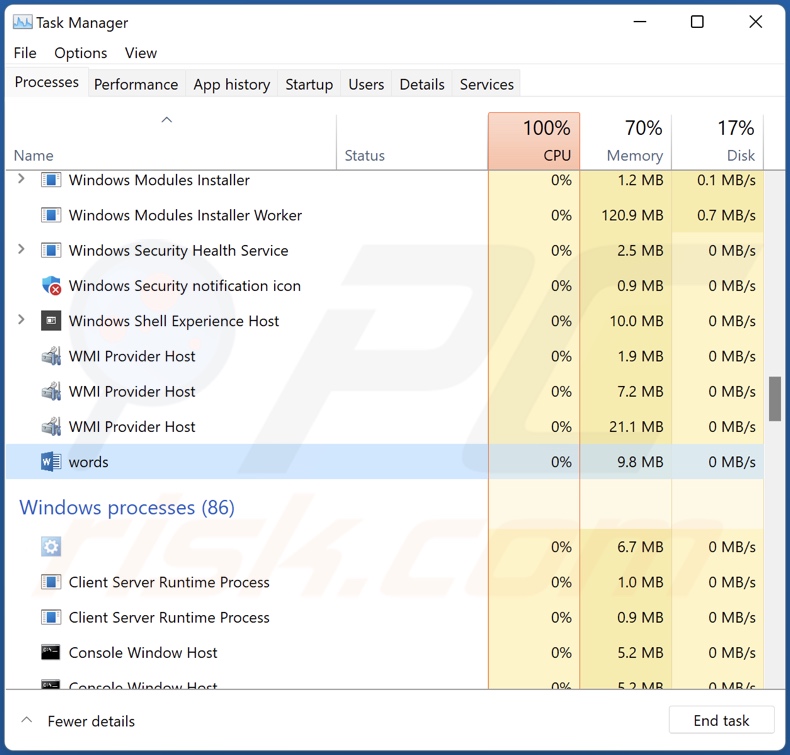Image resolution: width=790 pixels, height=755 pixels.
Task: Click the WMI Provider Host icon with 1.9 MB
Action: coord(51,356)
